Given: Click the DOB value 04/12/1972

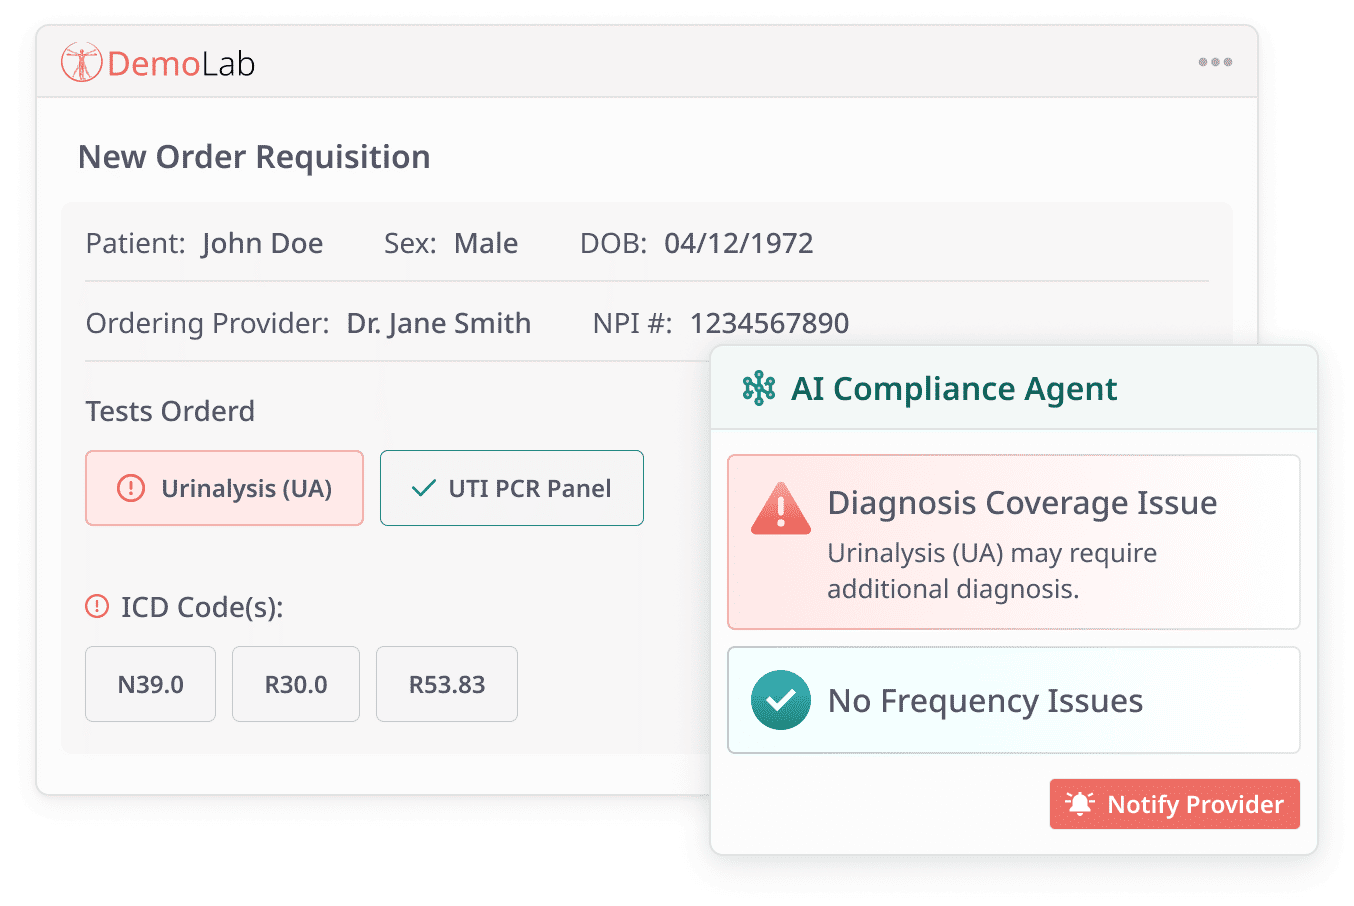Looking at the screenshot, I should [739, 243].
